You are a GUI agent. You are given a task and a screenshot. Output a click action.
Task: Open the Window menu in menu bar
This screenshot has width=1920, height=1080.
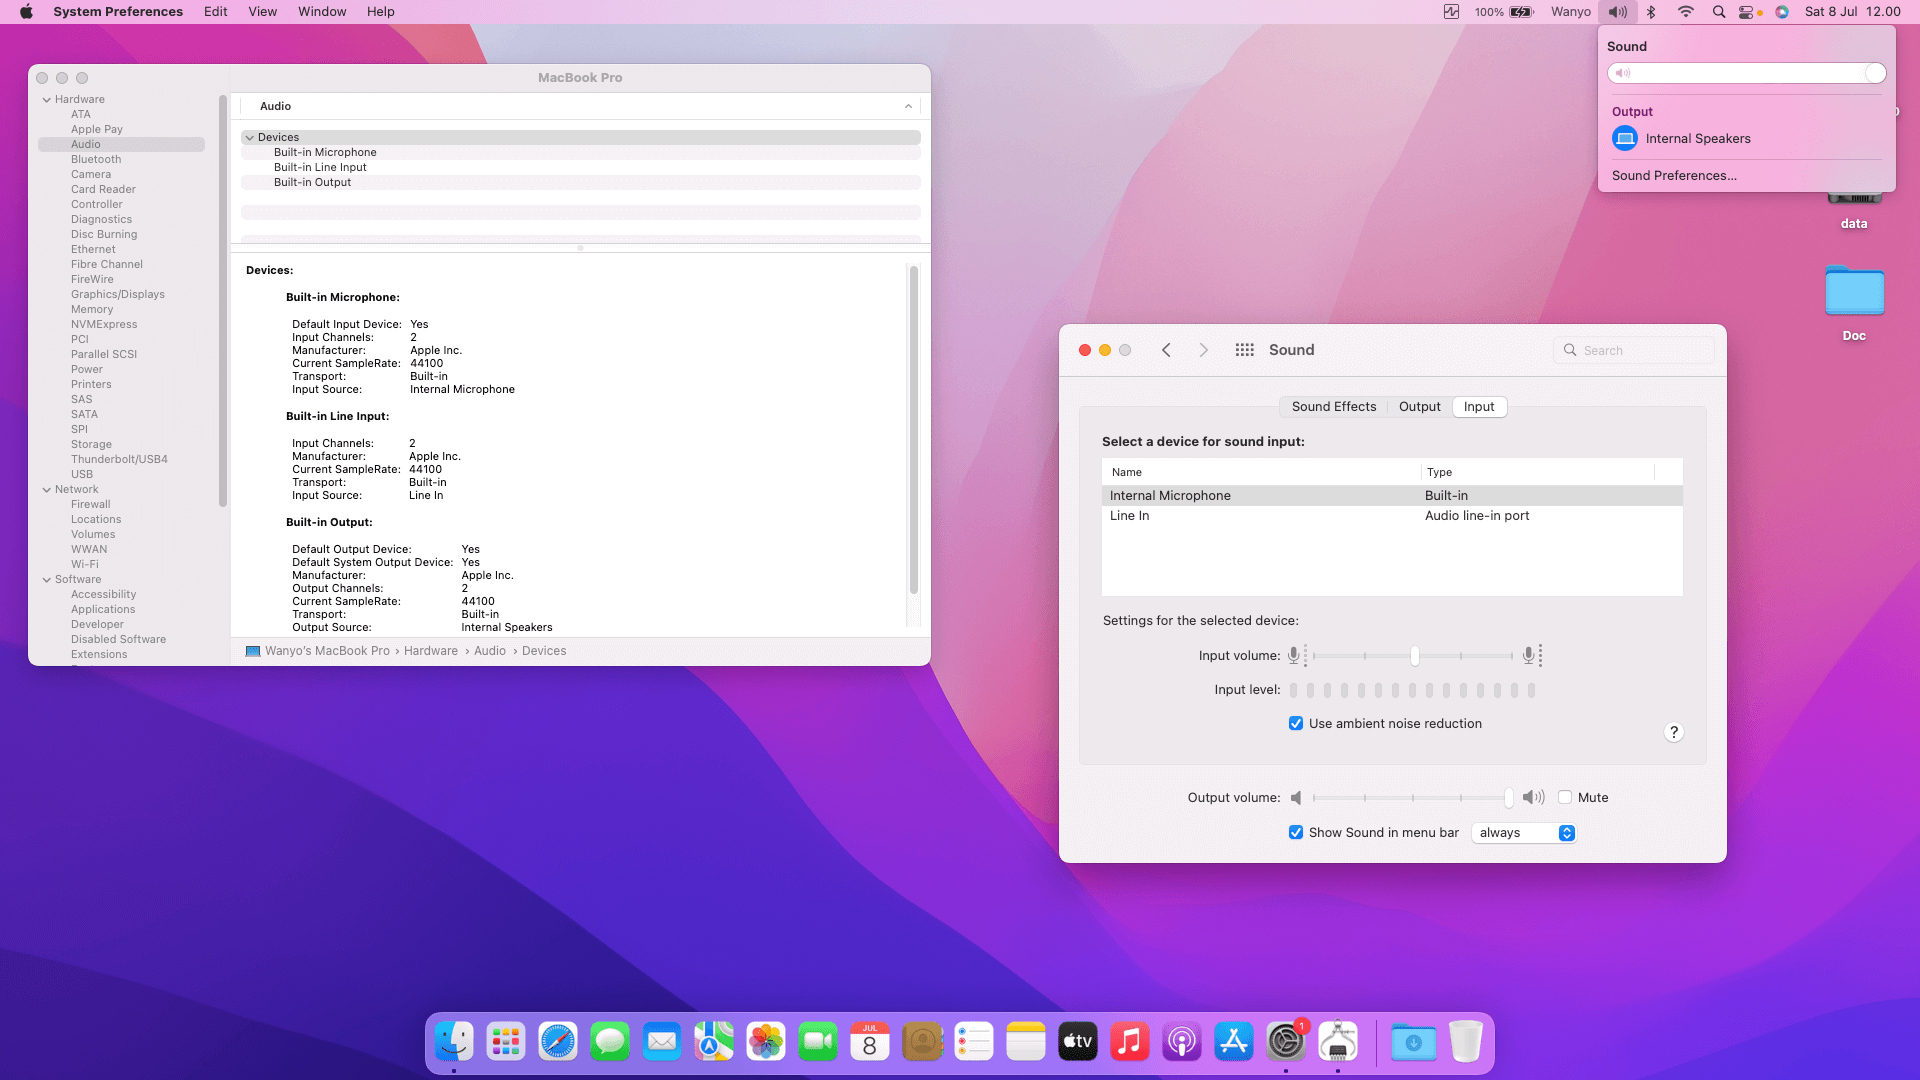click(321, 12)
